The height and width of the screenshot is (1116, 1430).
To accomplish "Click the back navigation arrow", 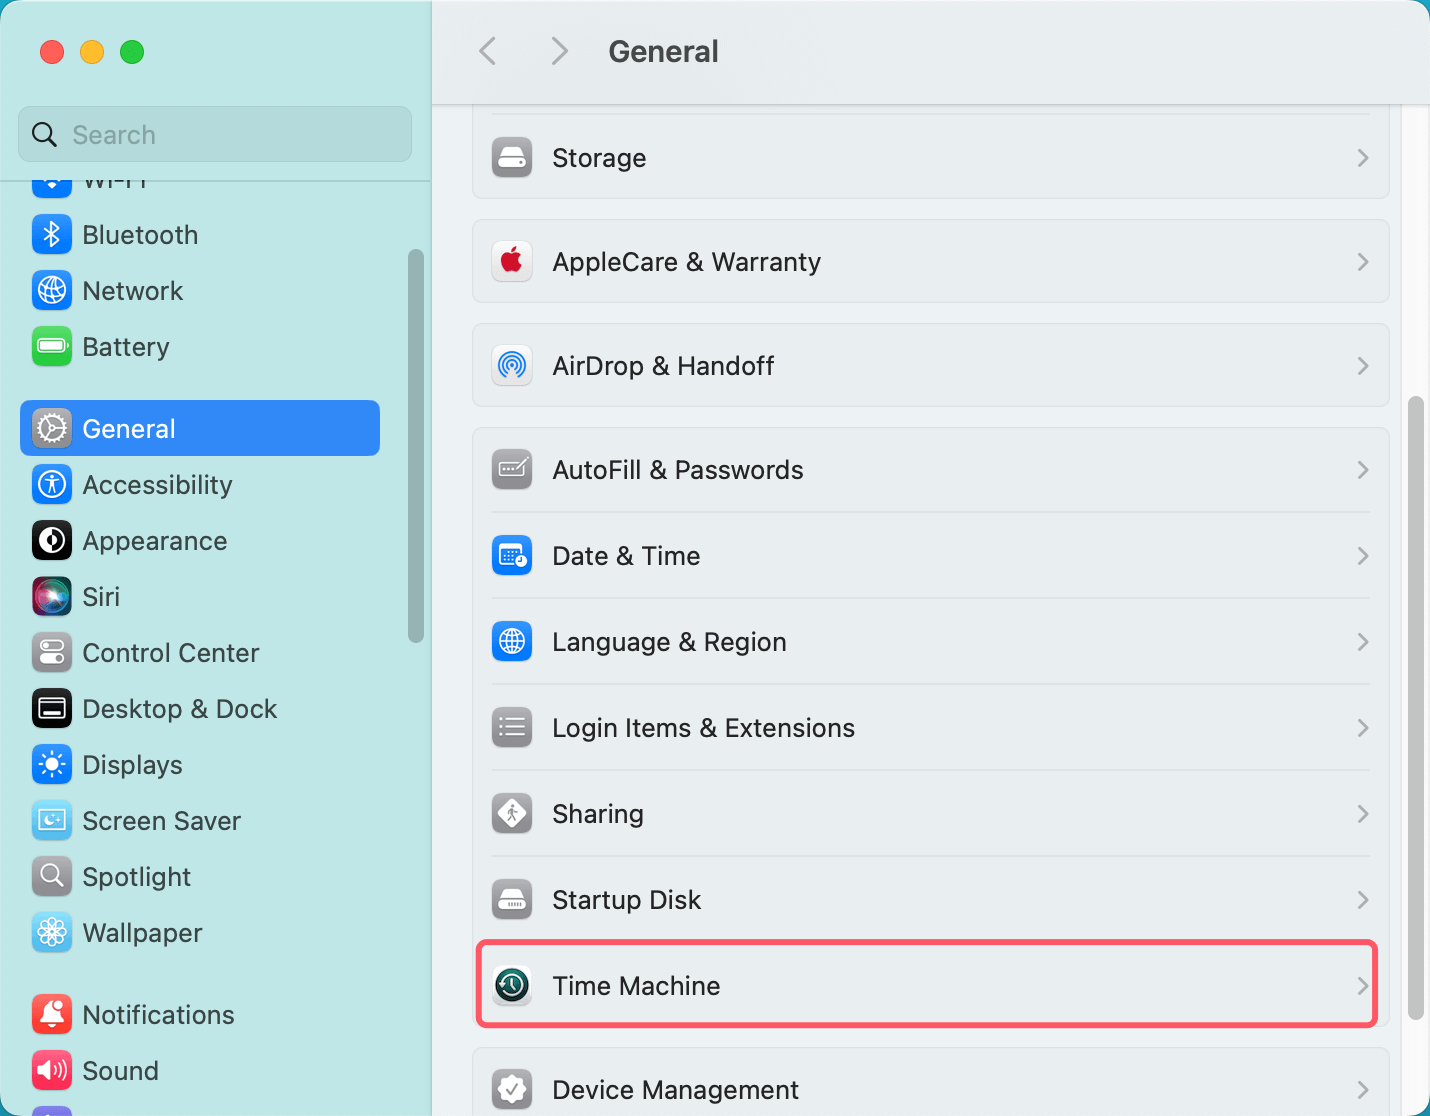I will [x=487, y=51].
